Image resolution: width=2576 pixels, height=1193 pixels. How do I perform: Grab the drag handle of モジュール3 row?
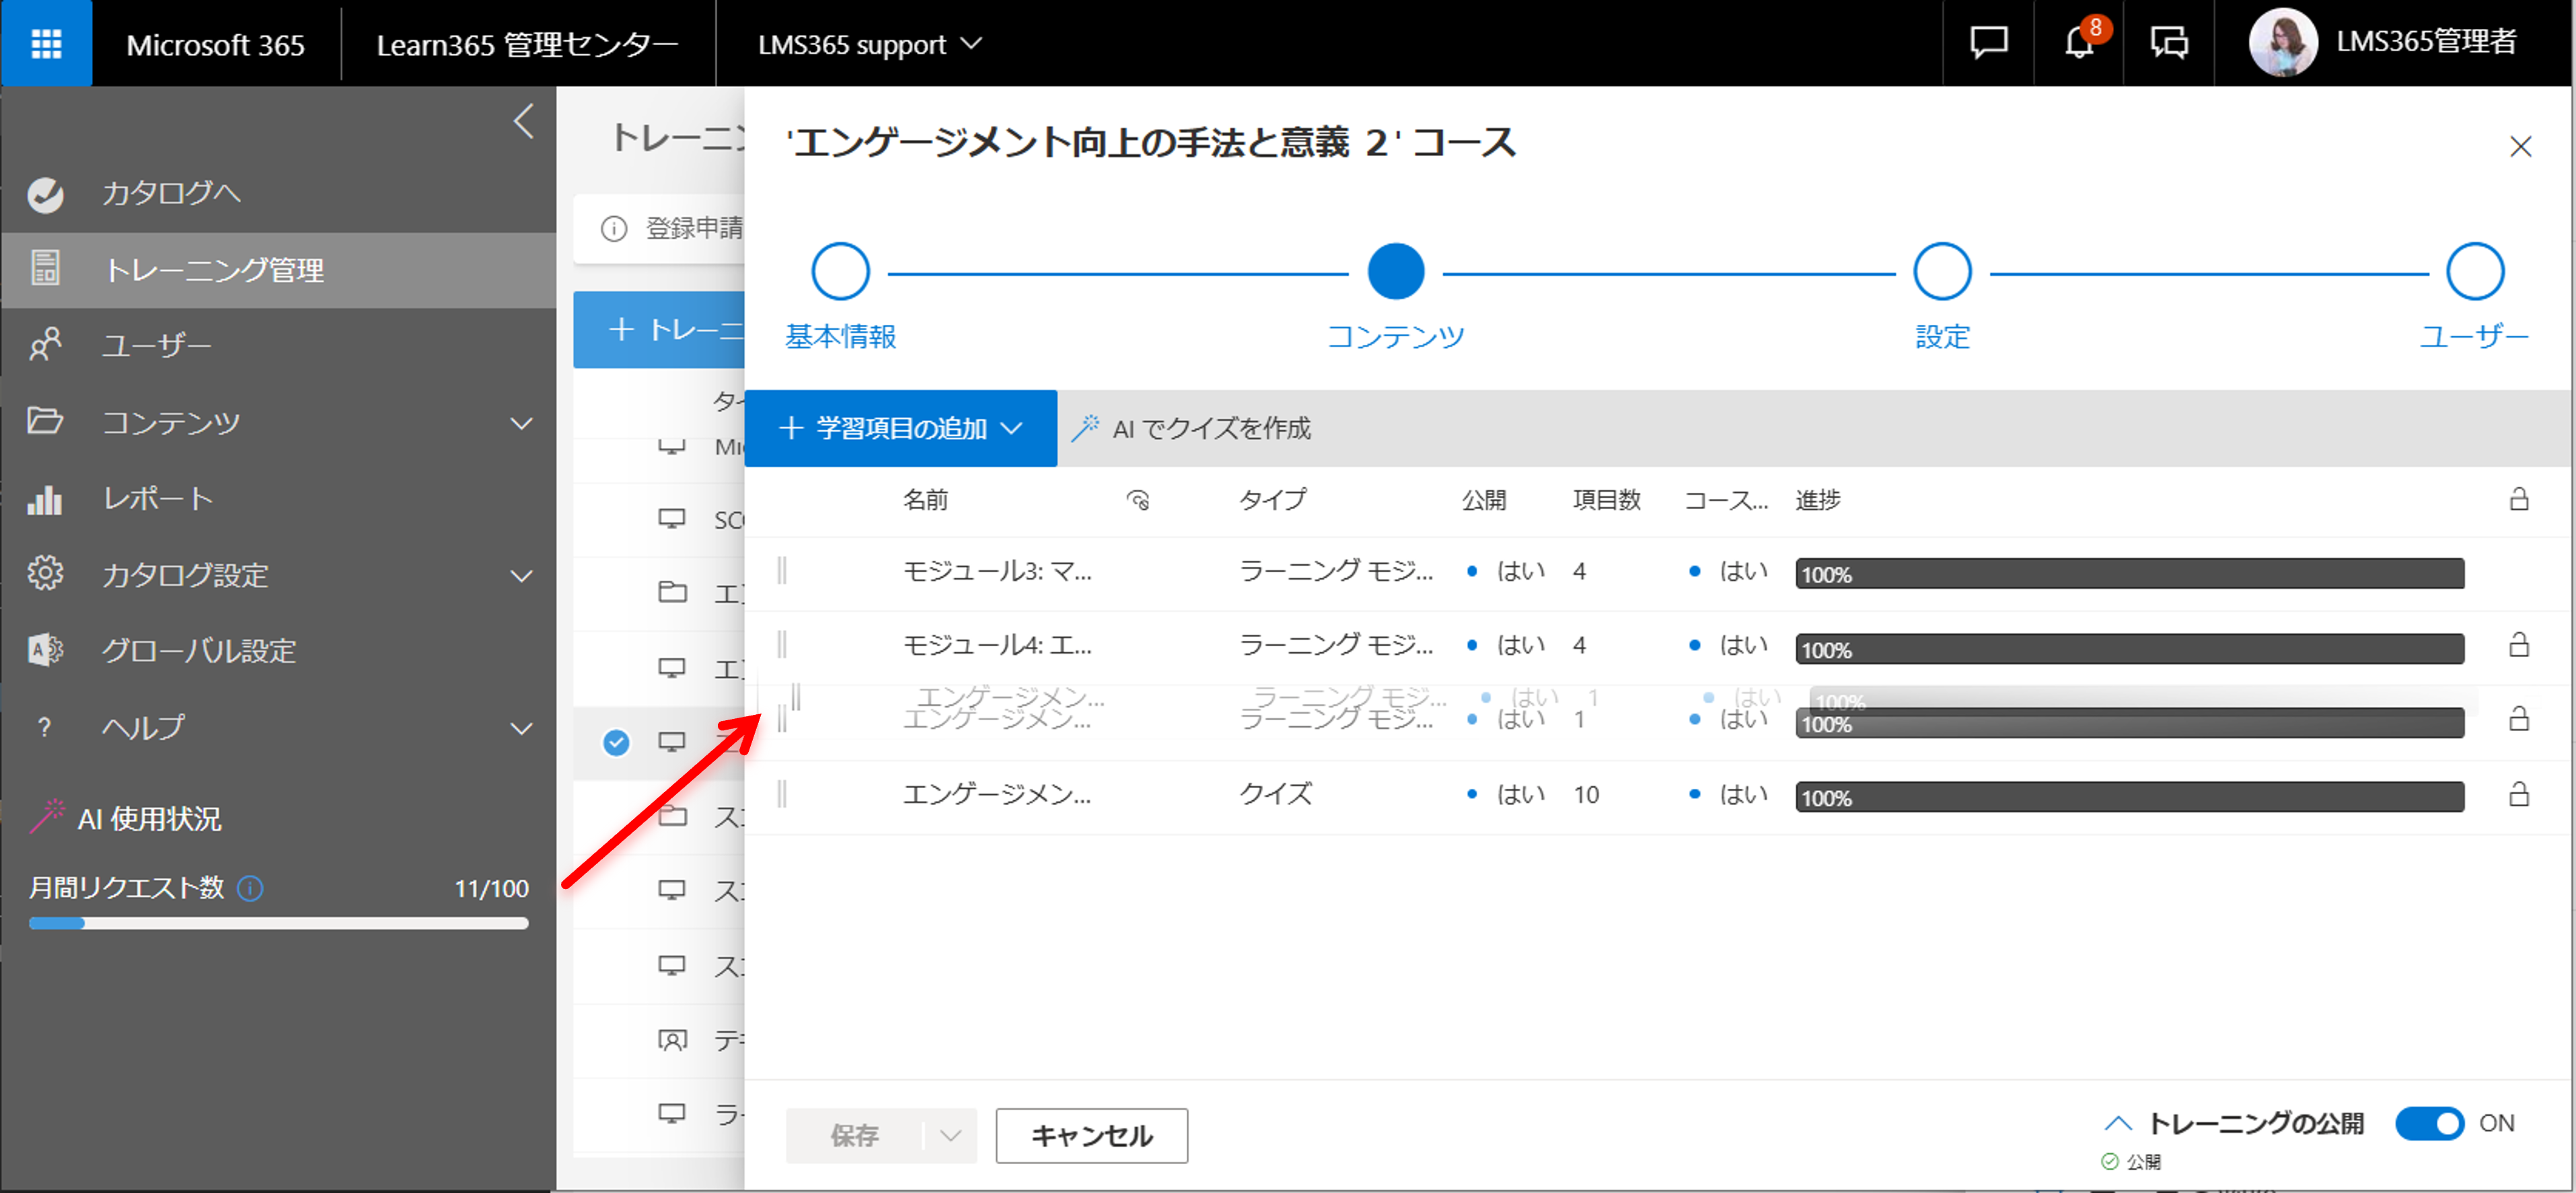pos(782,571)
